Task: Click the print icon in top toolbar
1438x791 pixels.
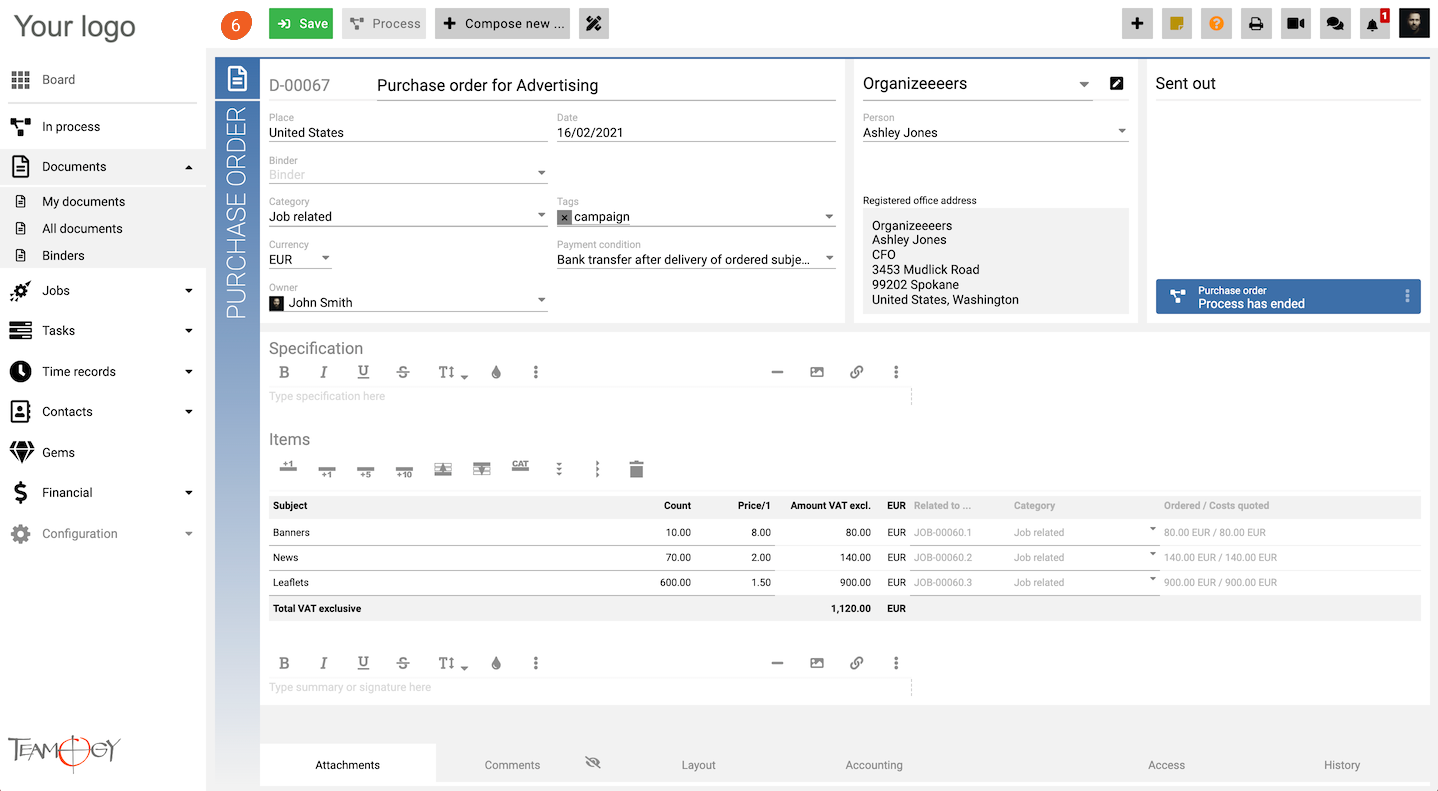Action: [1256, 24]
